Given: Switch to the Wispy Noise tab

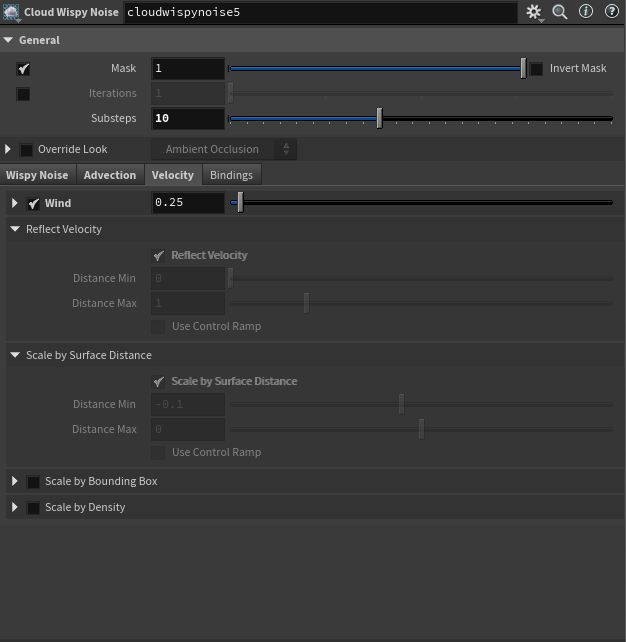Looking at the screenshot, I should pos(37,175).
